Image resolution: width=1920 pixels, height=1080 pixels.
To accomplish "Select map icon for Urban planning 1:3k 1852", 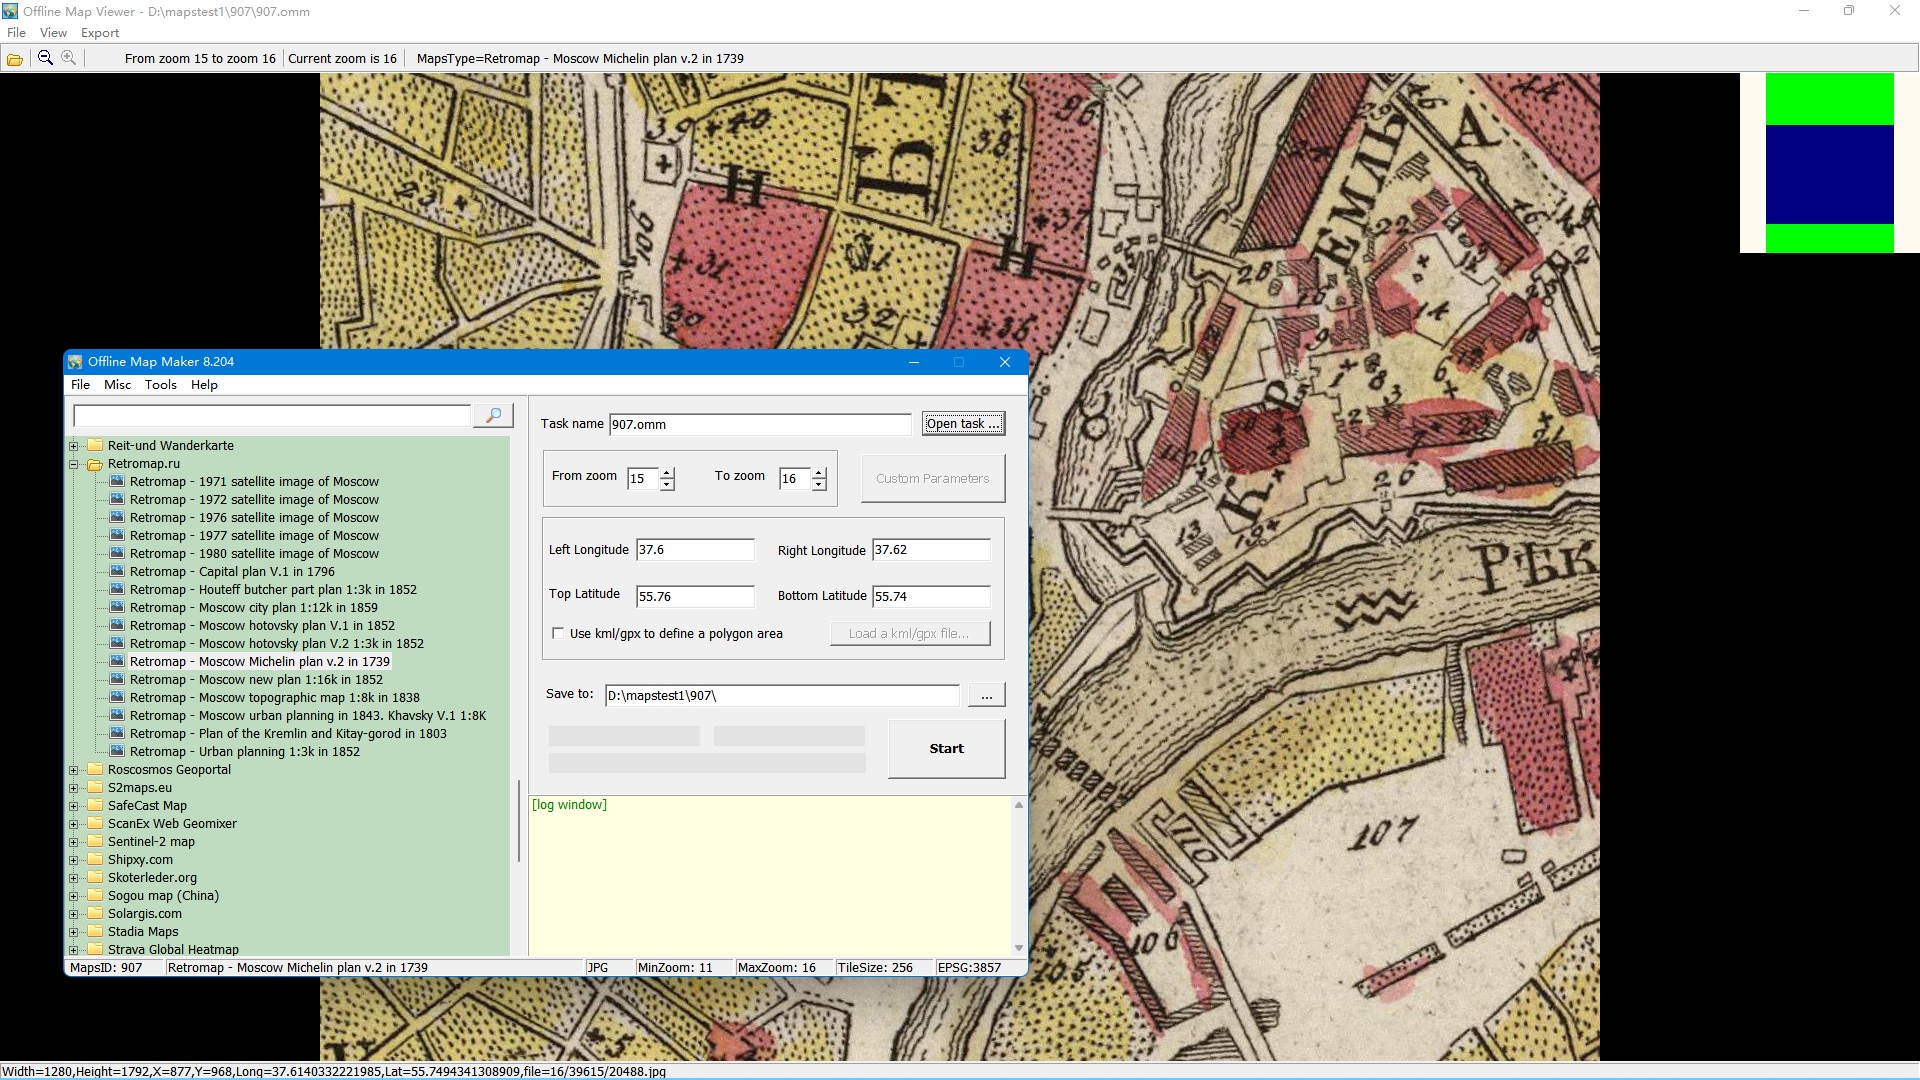I will pos(117,751).
